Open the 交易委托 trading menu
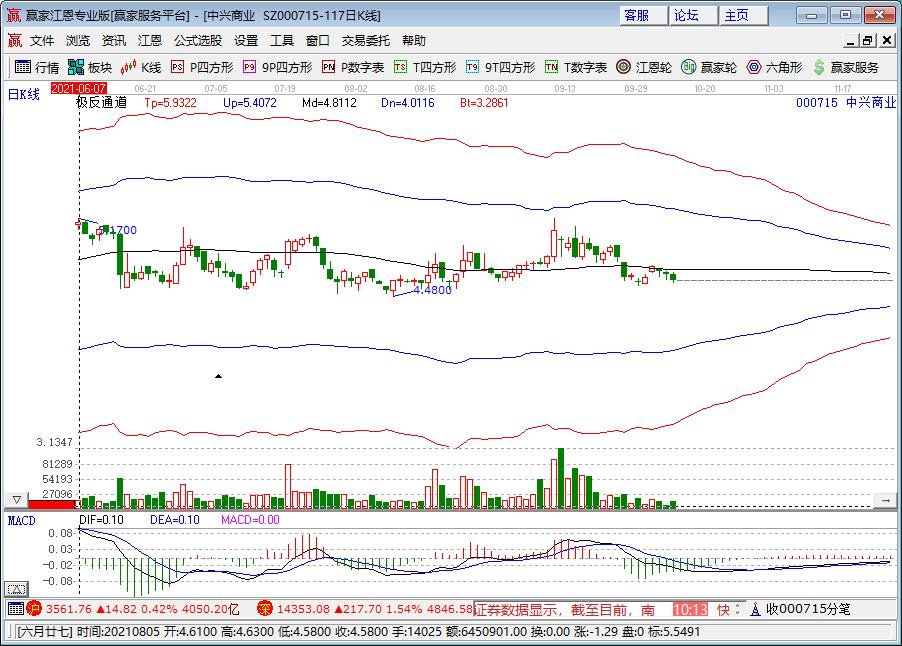902x646 pixels. [365, 40]
